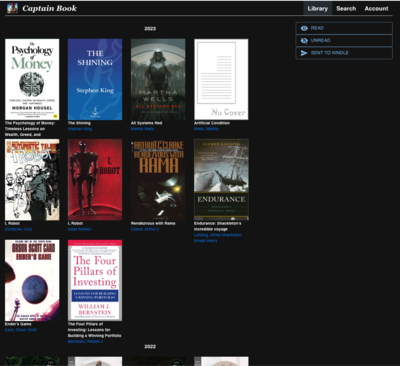Click the I, Robot title under the red cover
The width and height of the screenshot is (400, 366).
(x=75, y=223)
